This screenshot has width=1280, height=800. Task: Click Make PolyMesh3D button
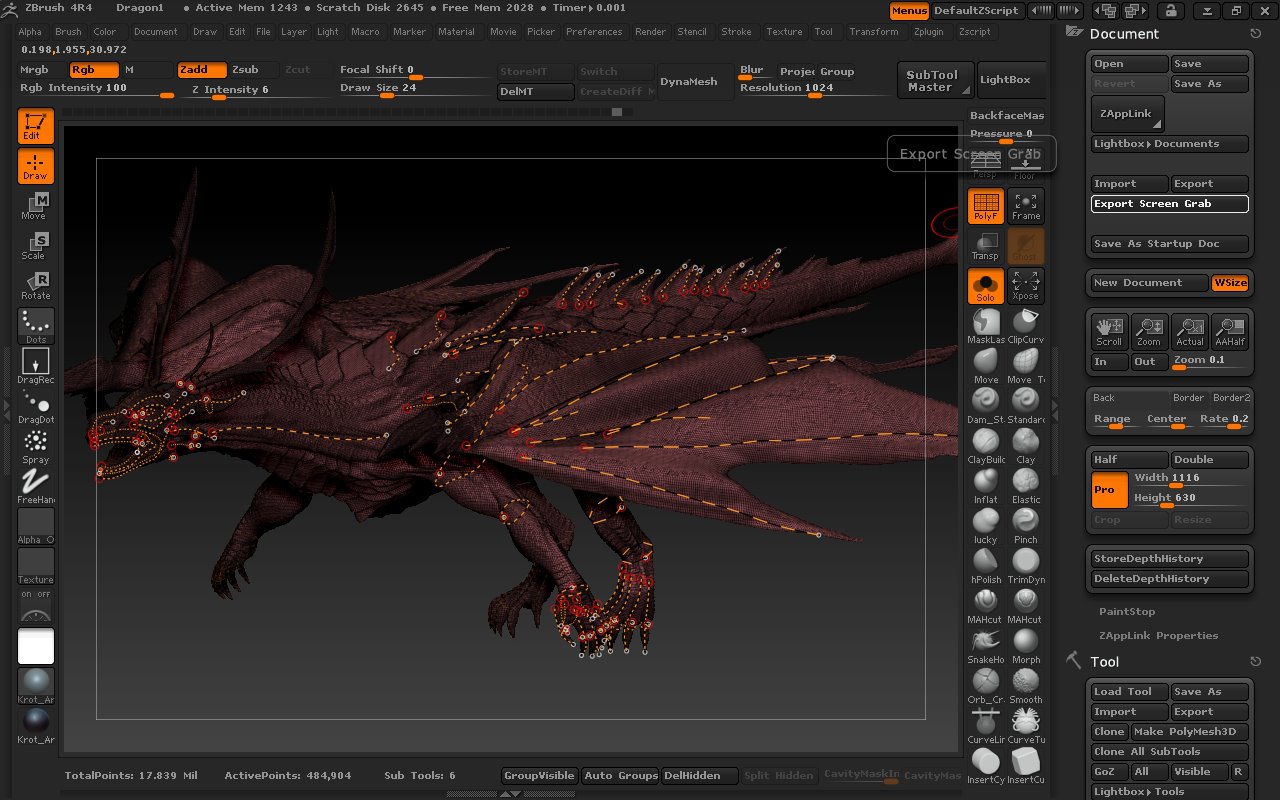coord(1190,732)
